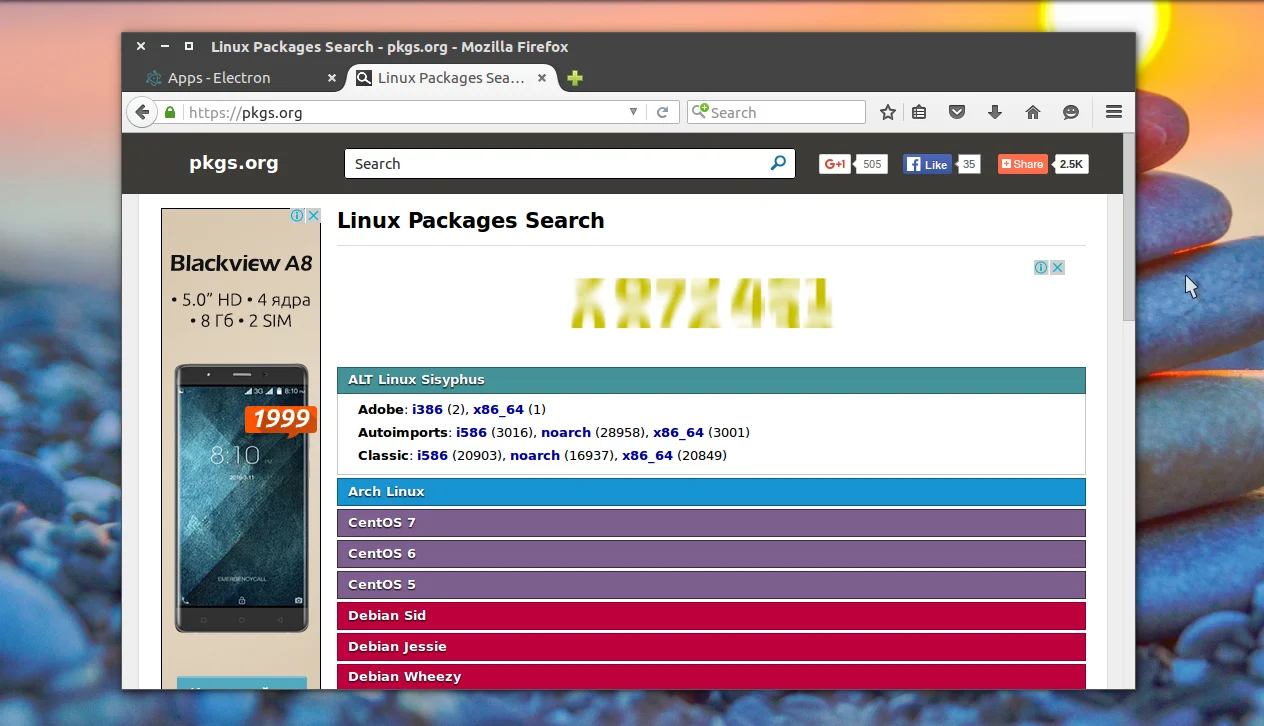The width and height of the screenshot is (1264, 726).
Task: Expand the Debian Jessie section
Action: click(x=711, y=647)
